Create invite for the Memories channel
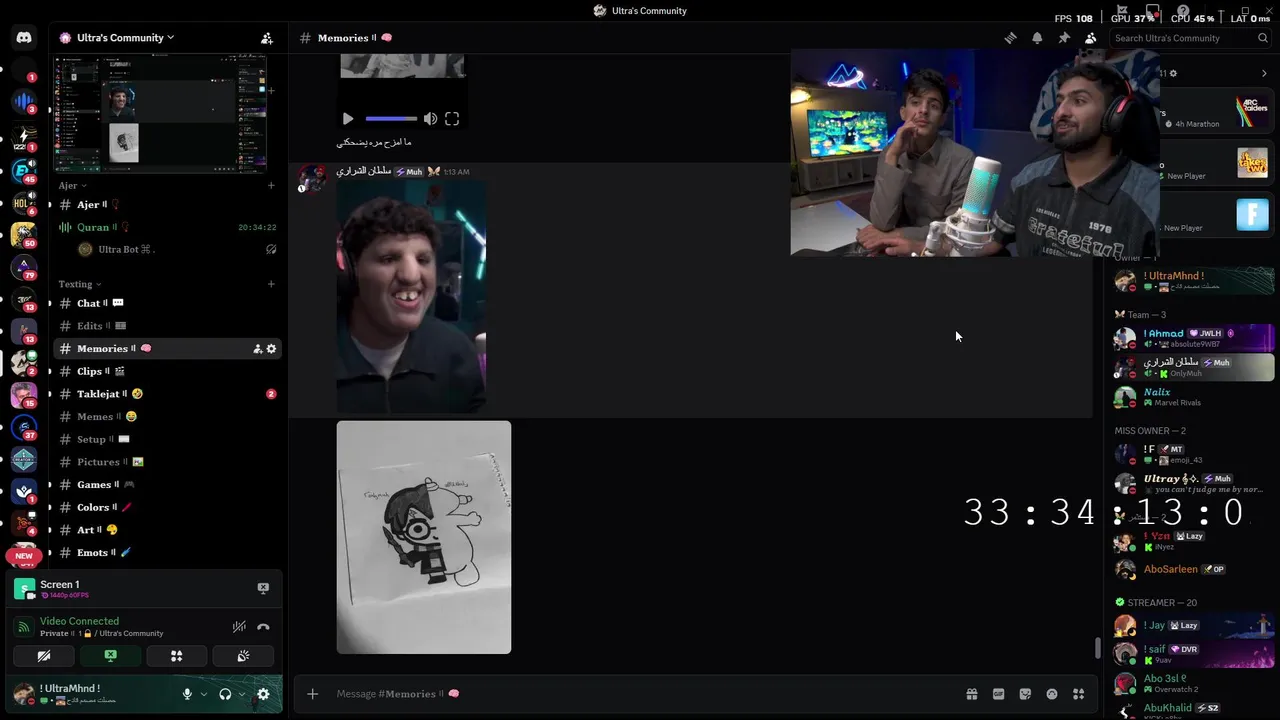The width and height of the screenshot is (1280, 720). (x=257, y=349)
